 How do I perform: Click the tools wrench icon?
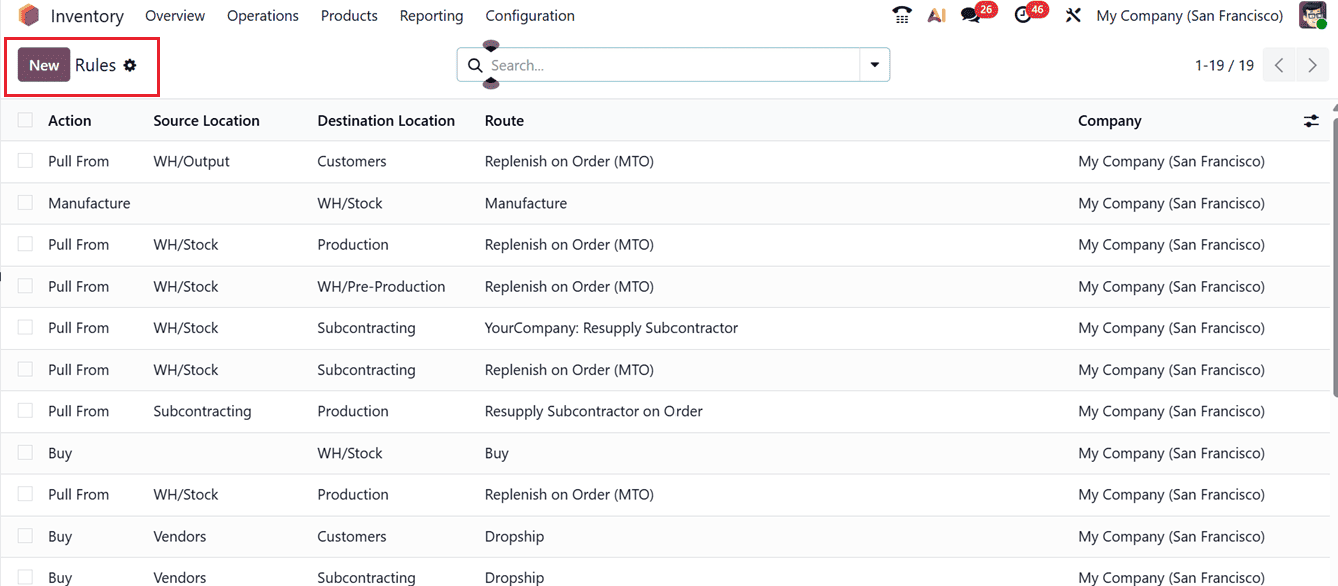[1072, 15]
